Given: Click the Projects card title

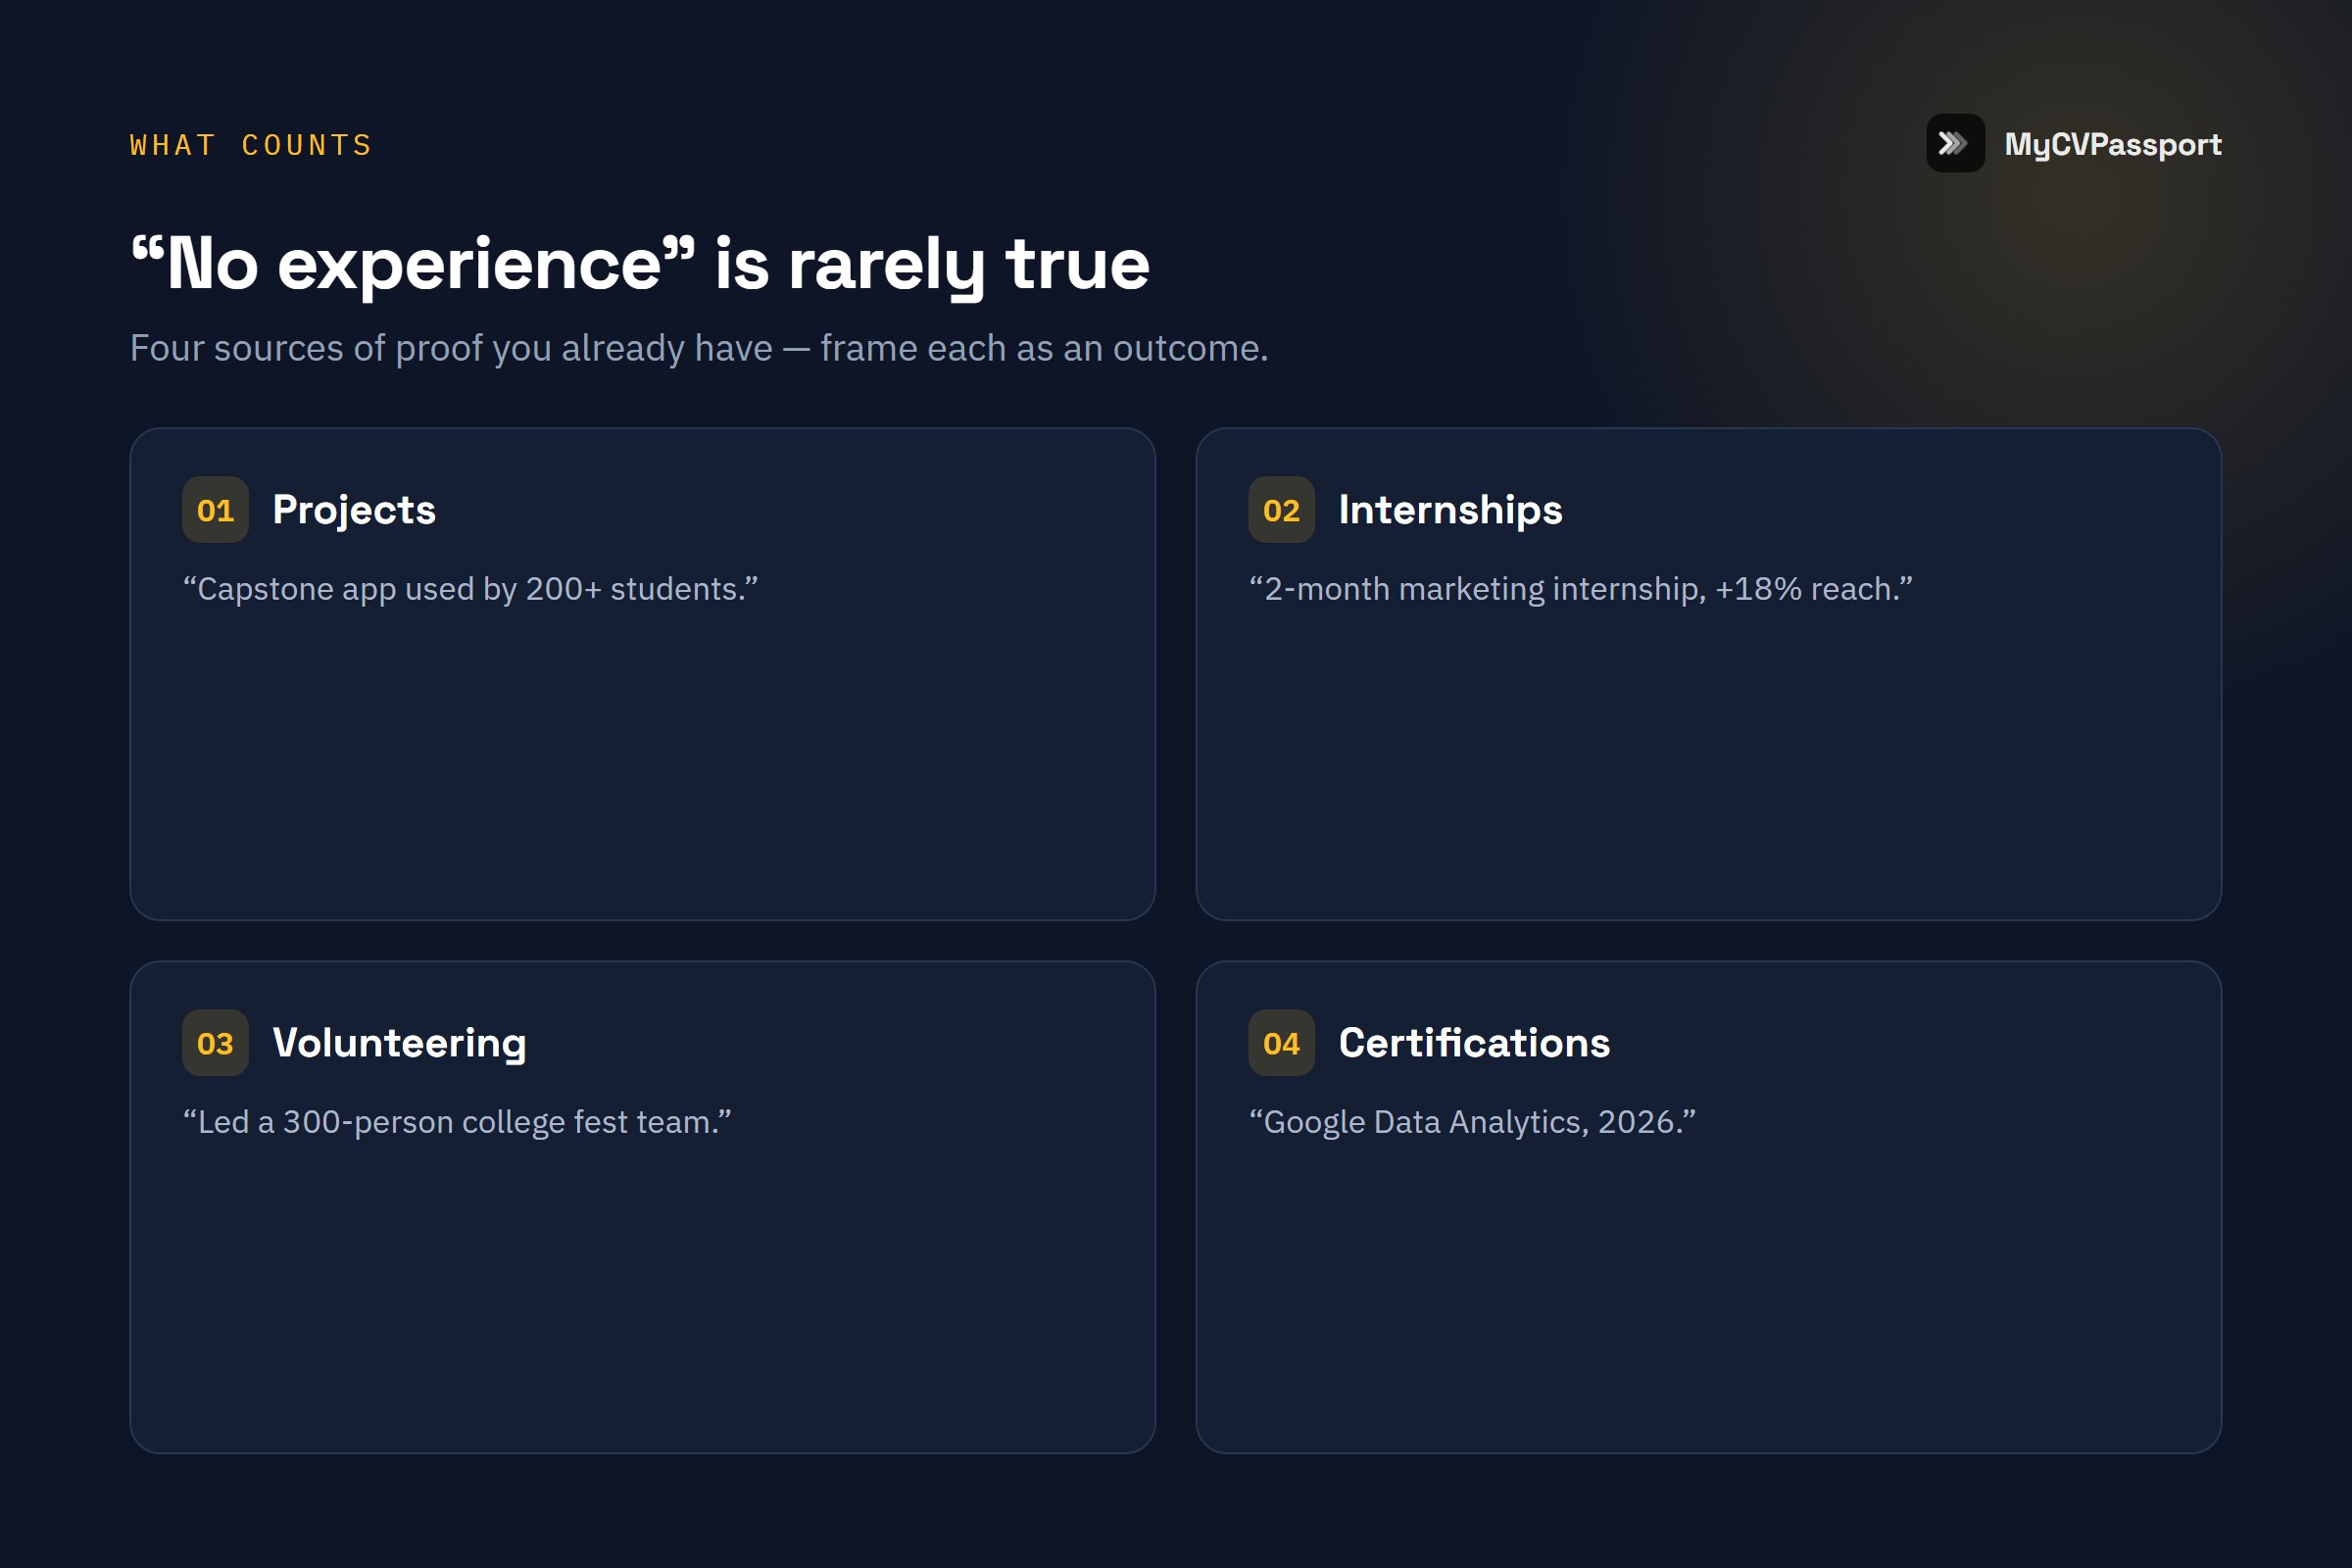Looking at the screenshot, I should pos(354,510).
